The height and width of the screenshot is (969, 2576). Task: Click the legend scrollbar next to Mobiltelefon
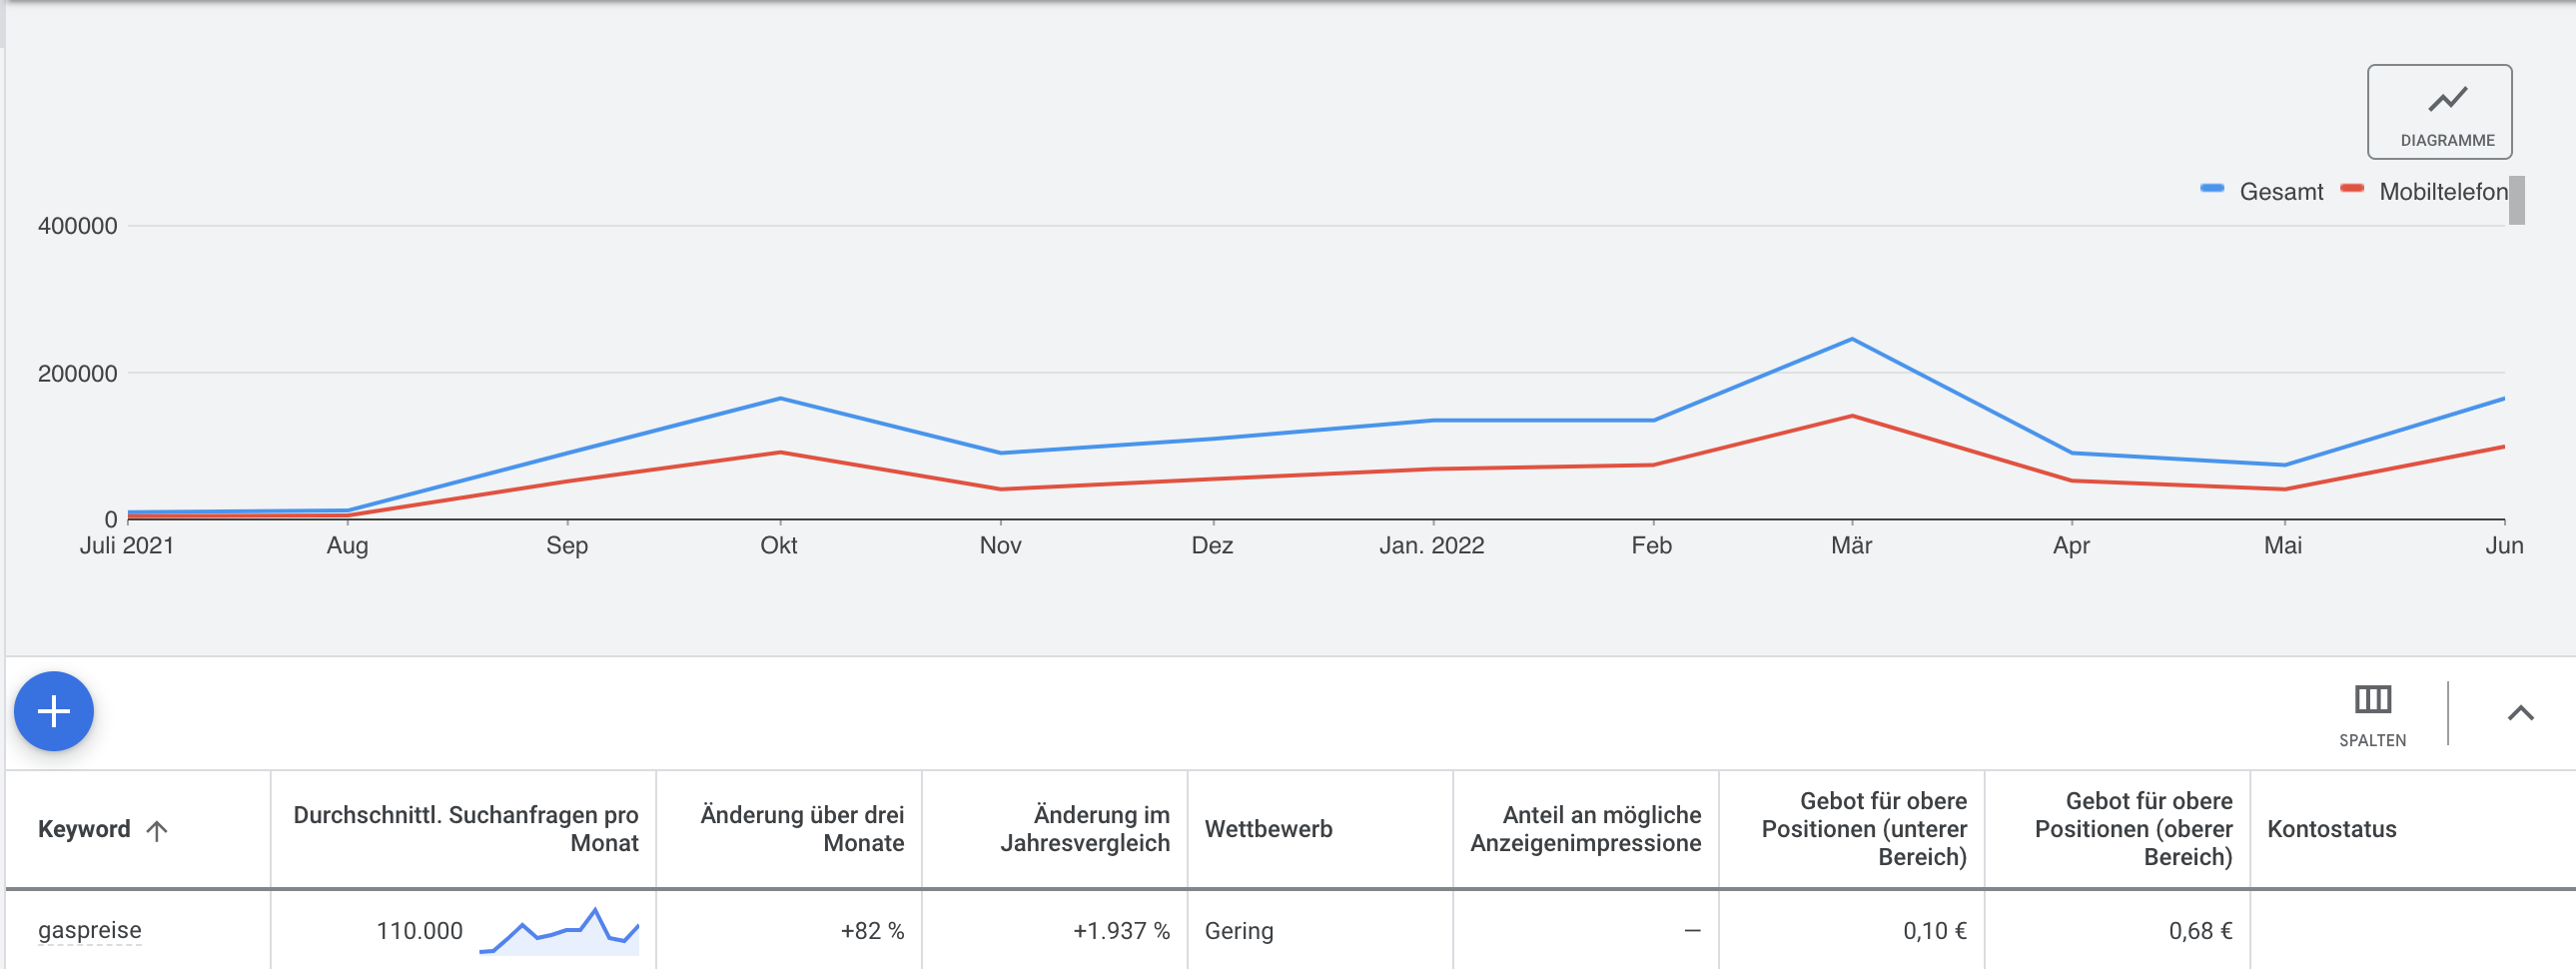click(x=2517, y=200)
